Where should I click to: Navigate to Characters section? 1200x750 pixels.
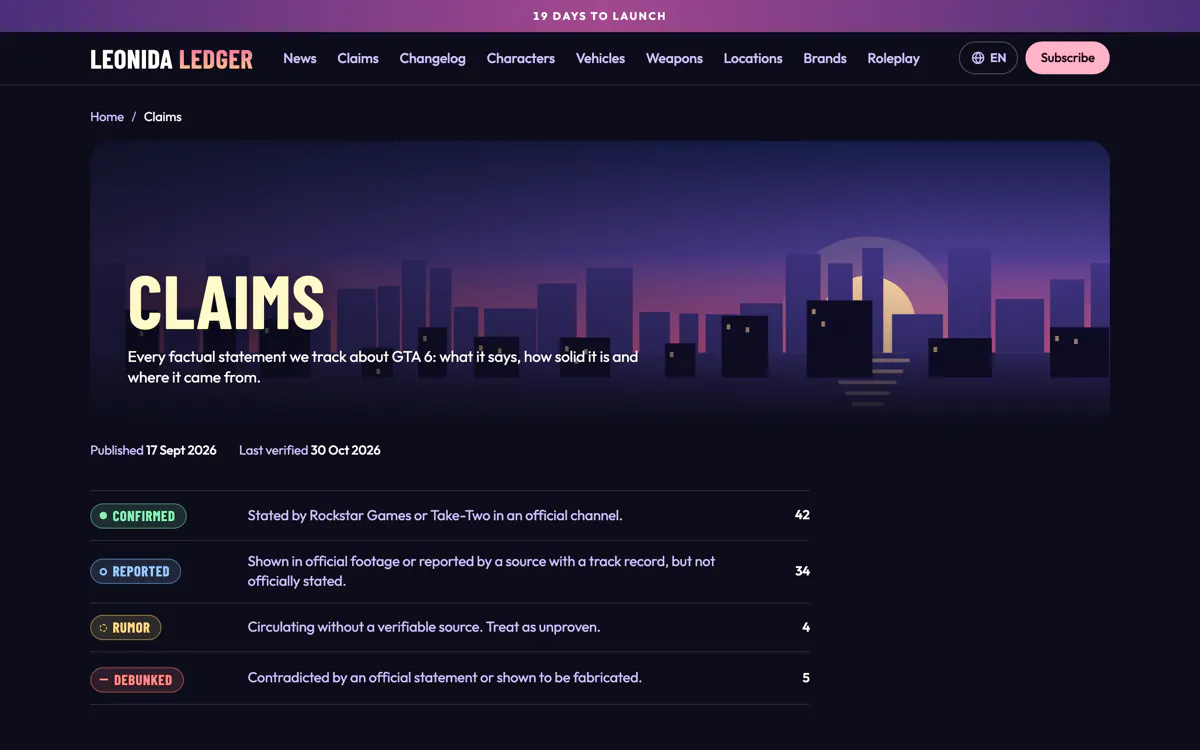(x=520, y=58)
